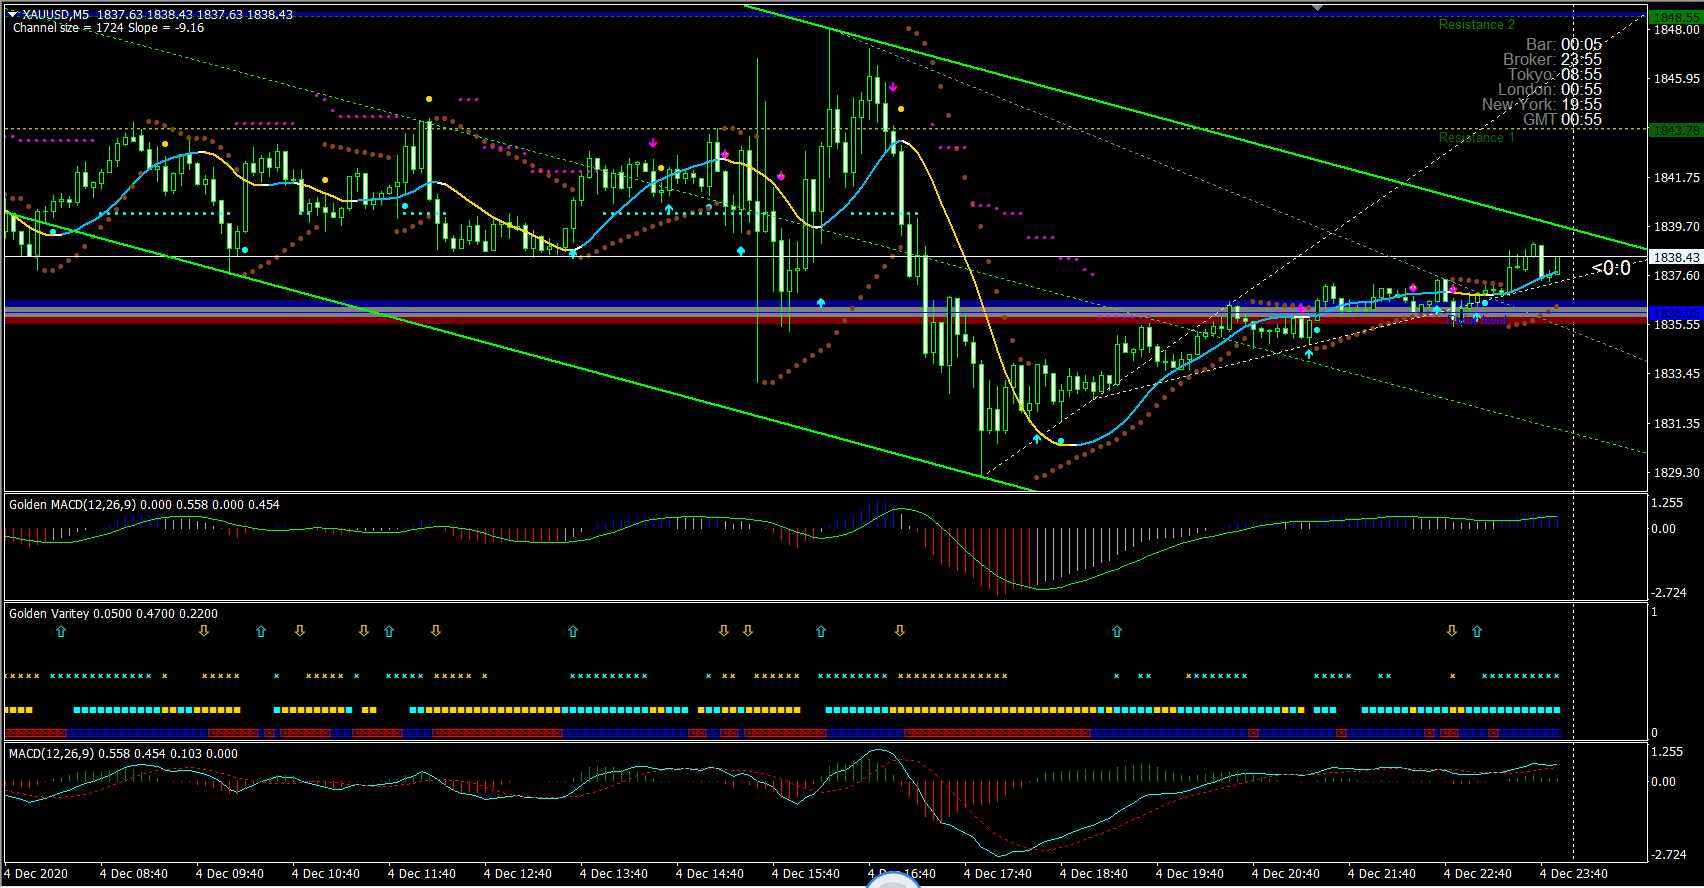This screenshot has width=1704, height=888.
Task: Click the 1843.78 green resistance price tag
Action: pyautogui.click(x=1677, y=130)
